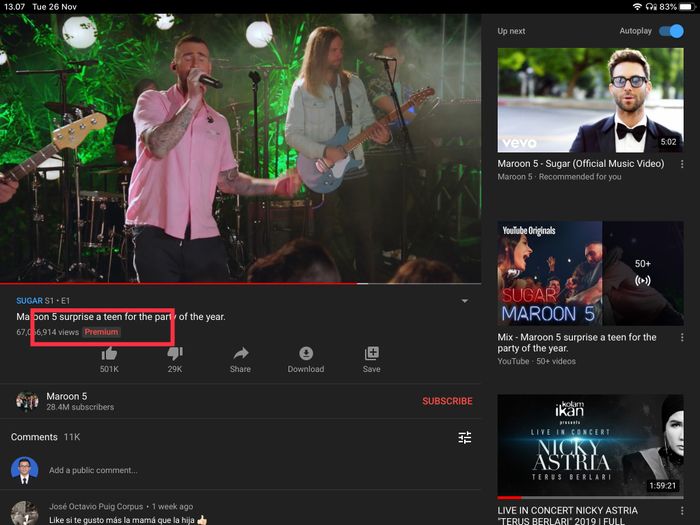Dislike the video with thumbs down icon
Image resolution: width=700 pixels, height=525 pixels.
(x=175, y=354)
